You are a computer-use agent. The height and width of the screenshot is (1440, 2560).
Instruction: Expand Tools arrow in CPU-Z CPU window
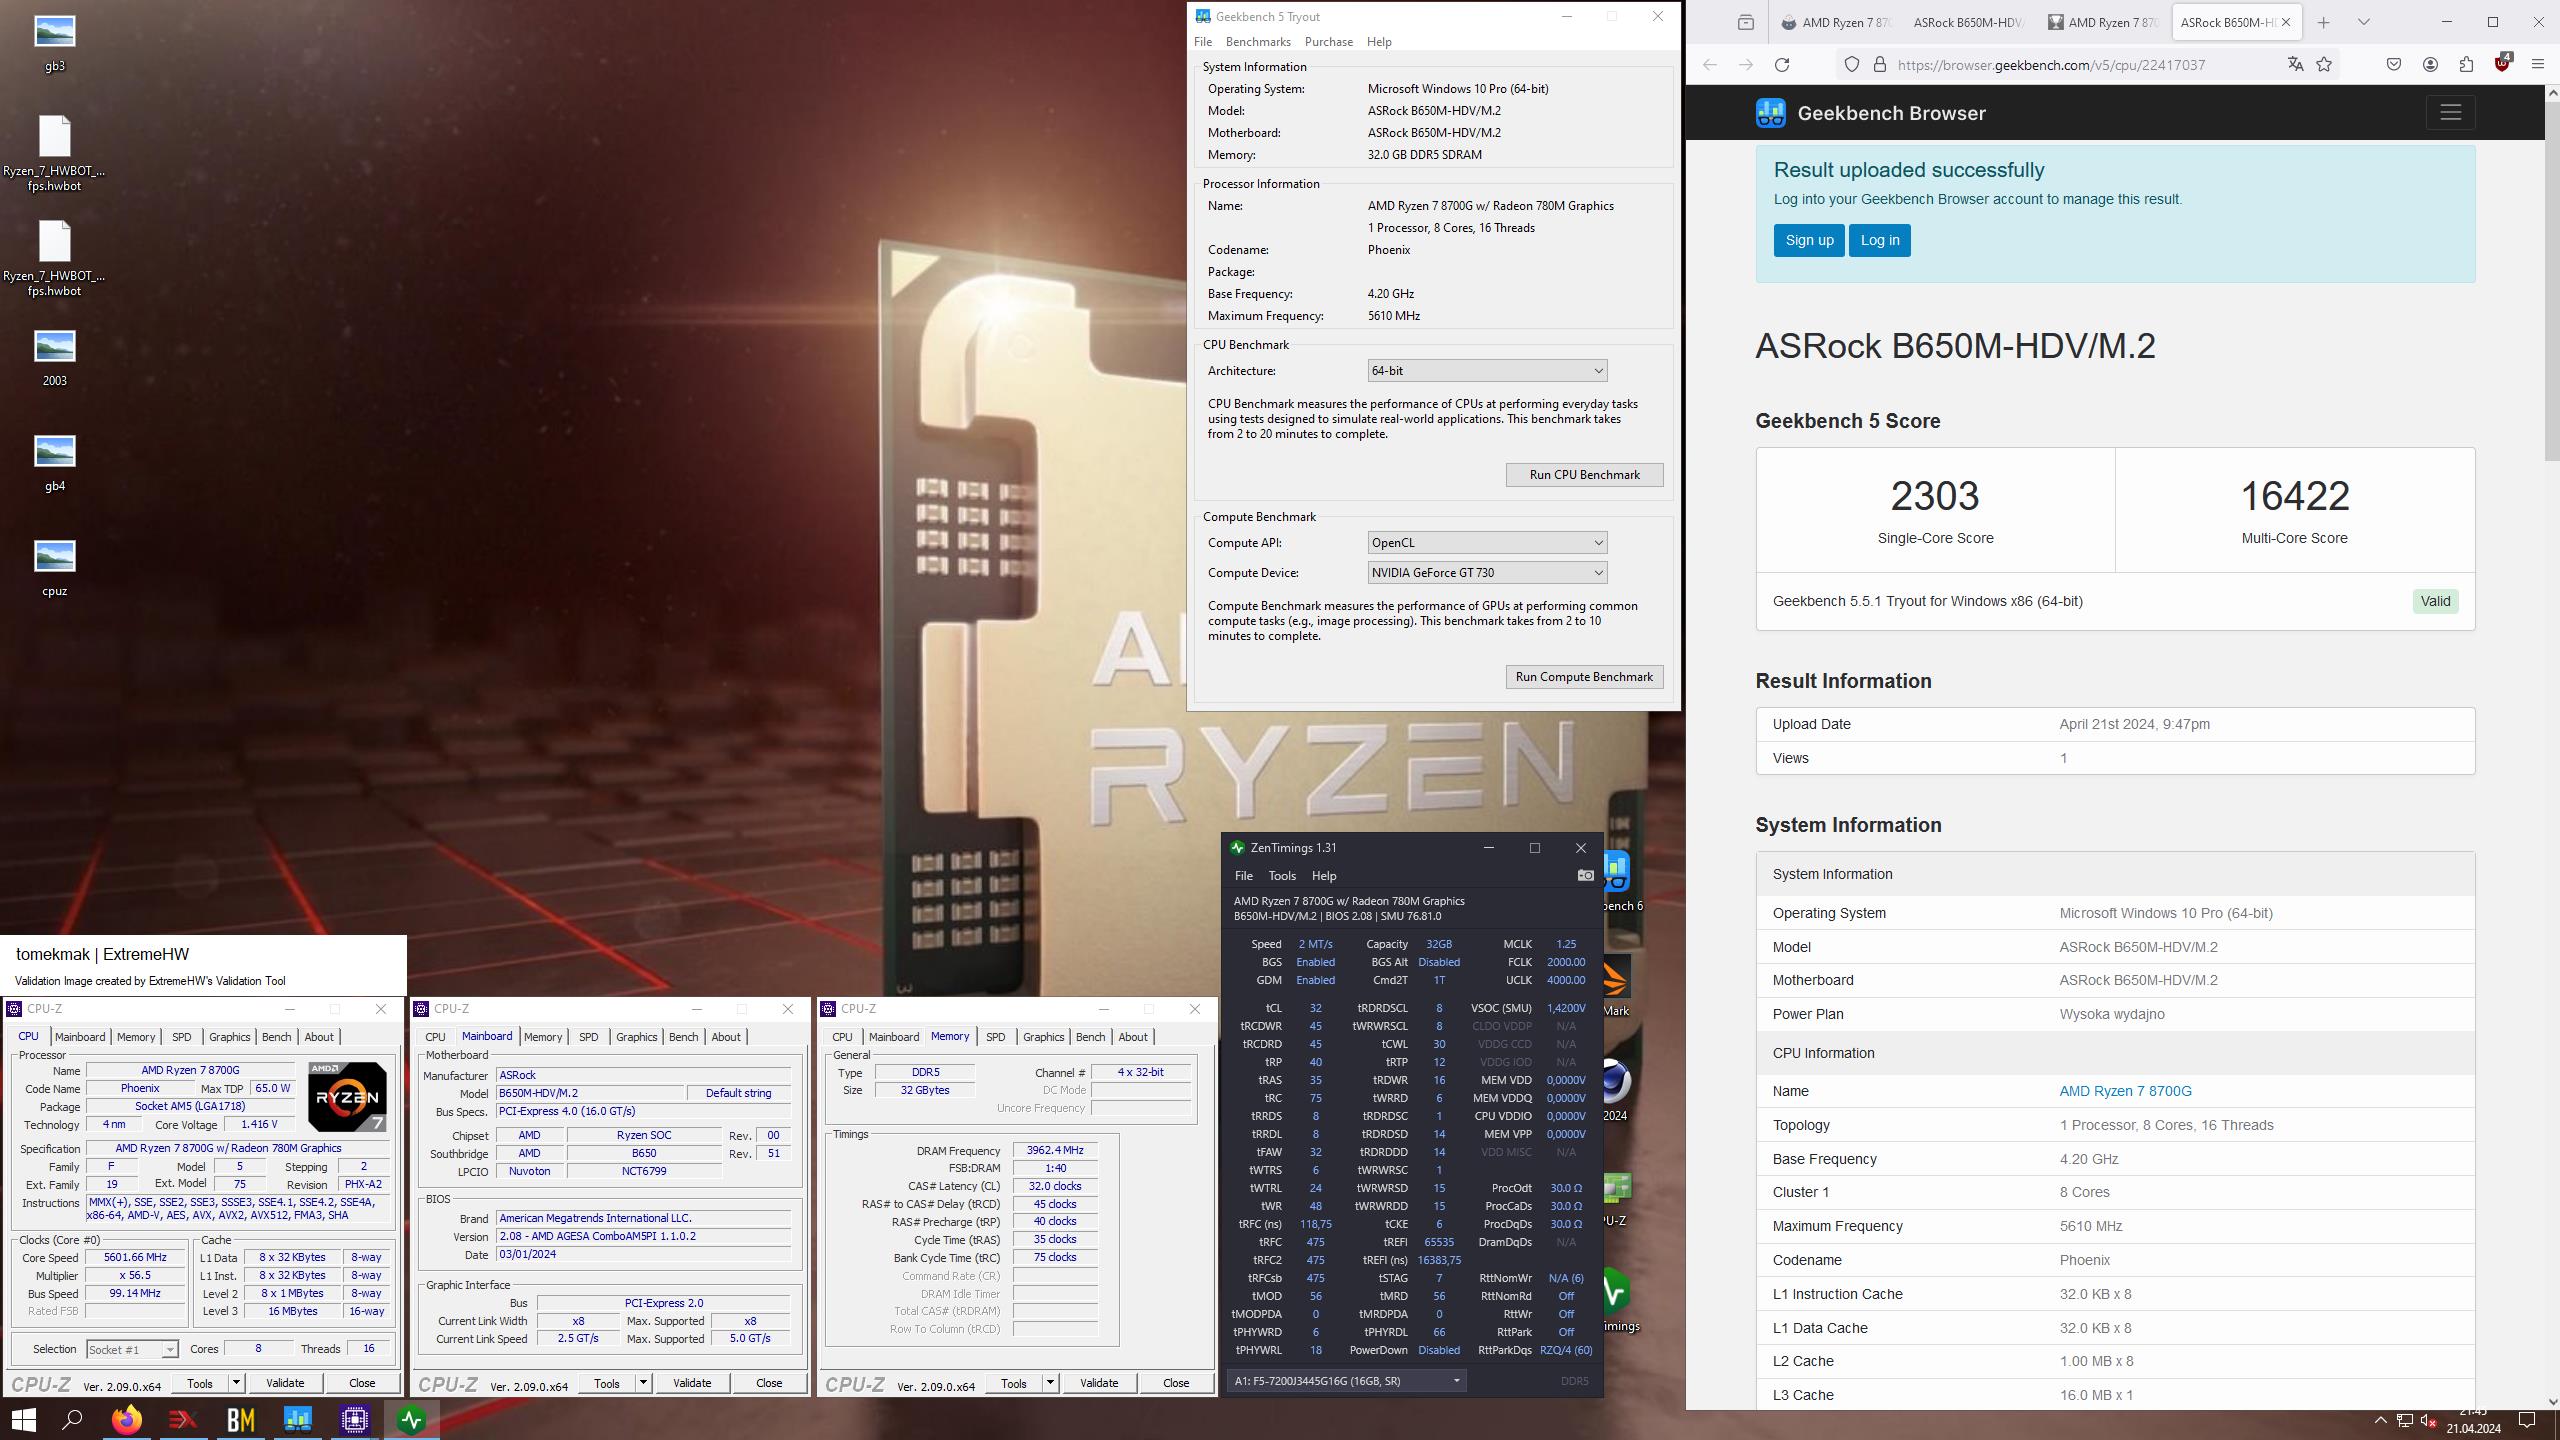pos(237,1383)
